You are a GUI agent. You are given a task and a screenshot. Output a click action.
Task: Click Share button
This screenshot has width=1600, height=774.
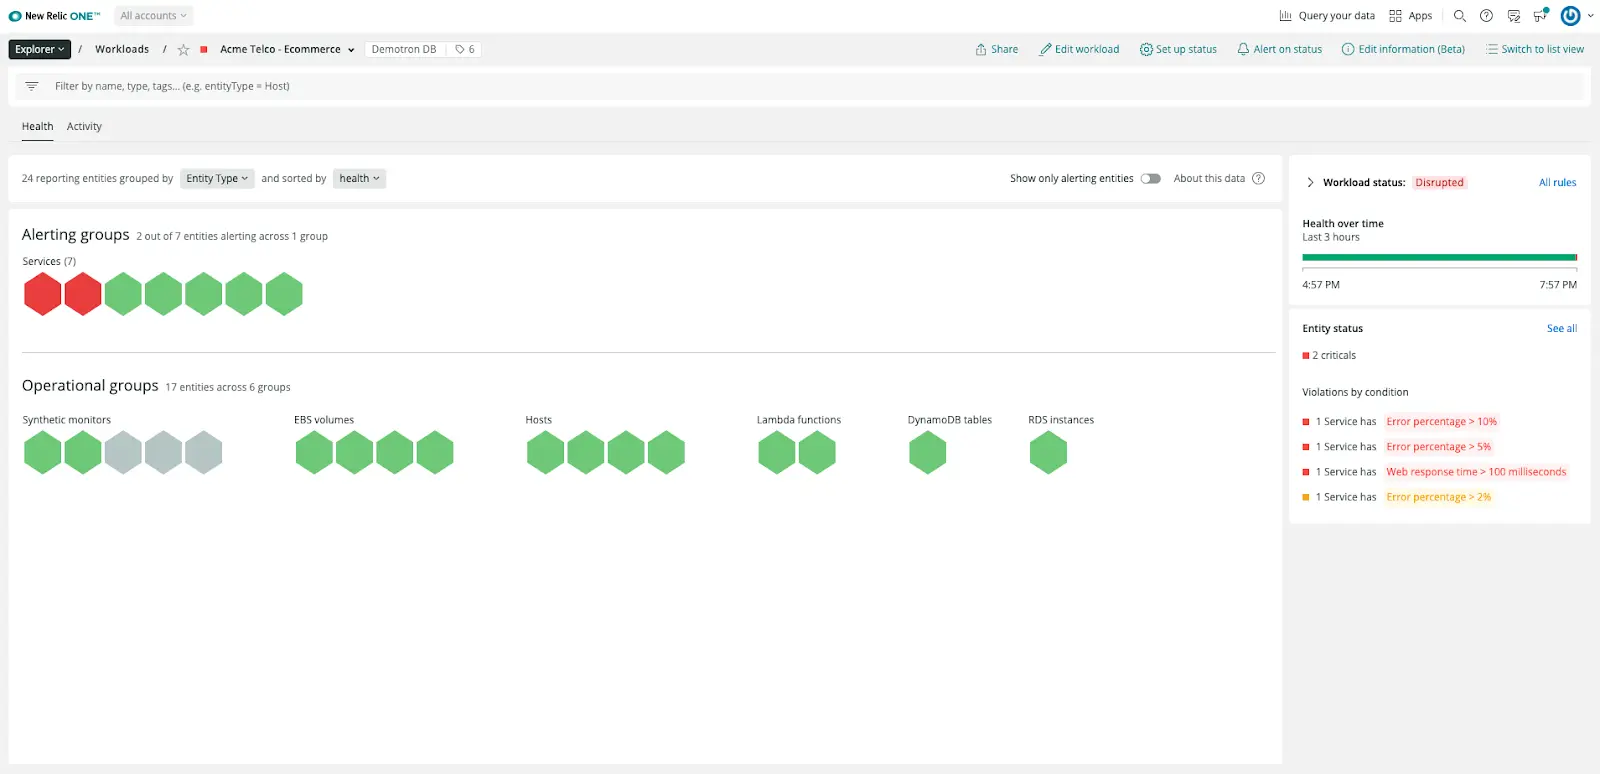997,49
